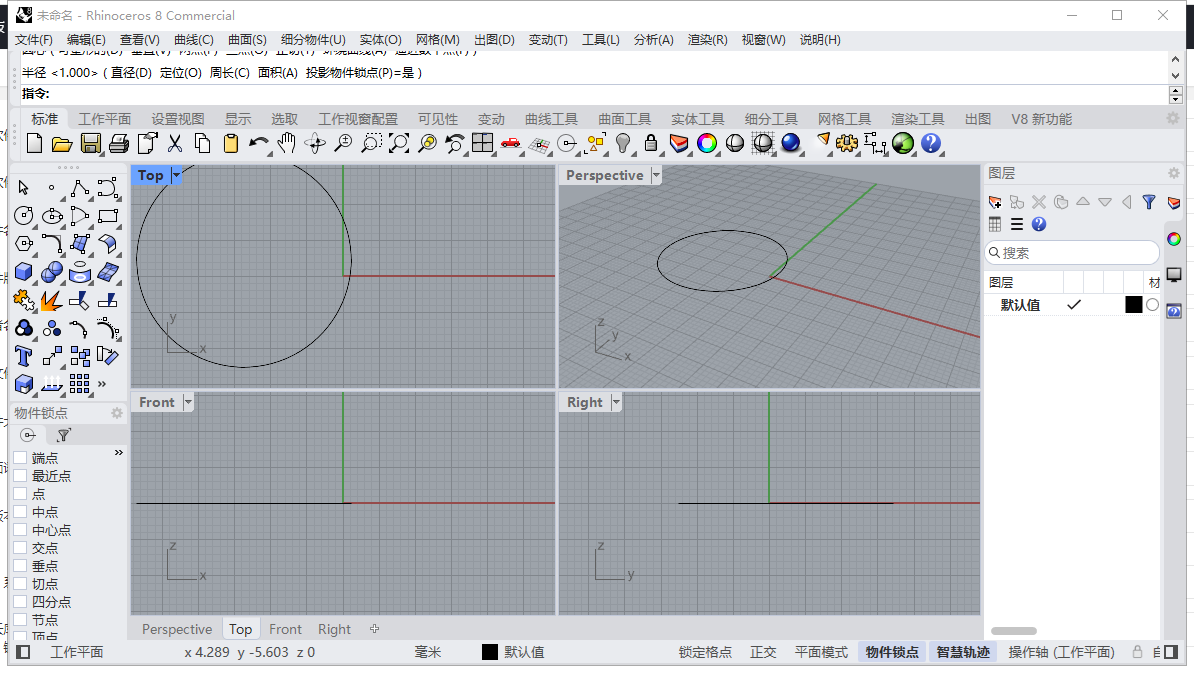Click the lightbulb Hide objects icon
Image resolution: width=1194 pixels, height=673 pixels.
pyautogui.click(x=623, y=143)
